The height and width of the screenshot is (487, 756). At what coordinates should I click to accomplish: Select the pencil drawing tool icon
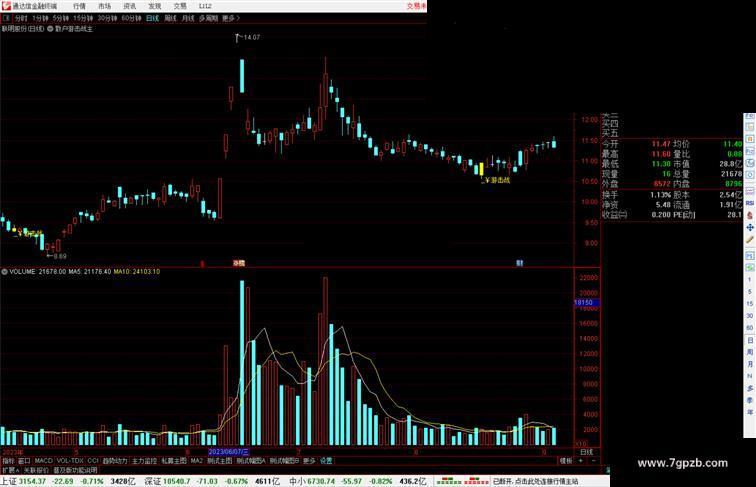pyautogui.click(x=750, y=239)
